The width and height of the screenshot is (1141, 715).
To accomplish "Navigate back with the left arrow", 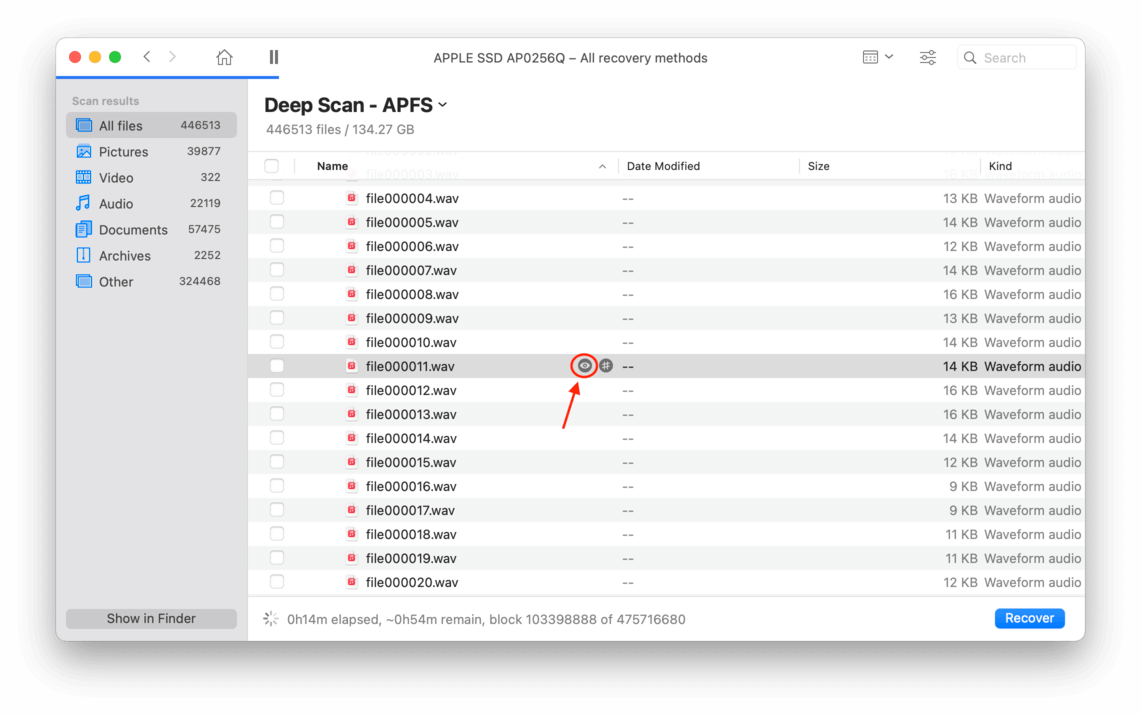I will tap(147, 57).
